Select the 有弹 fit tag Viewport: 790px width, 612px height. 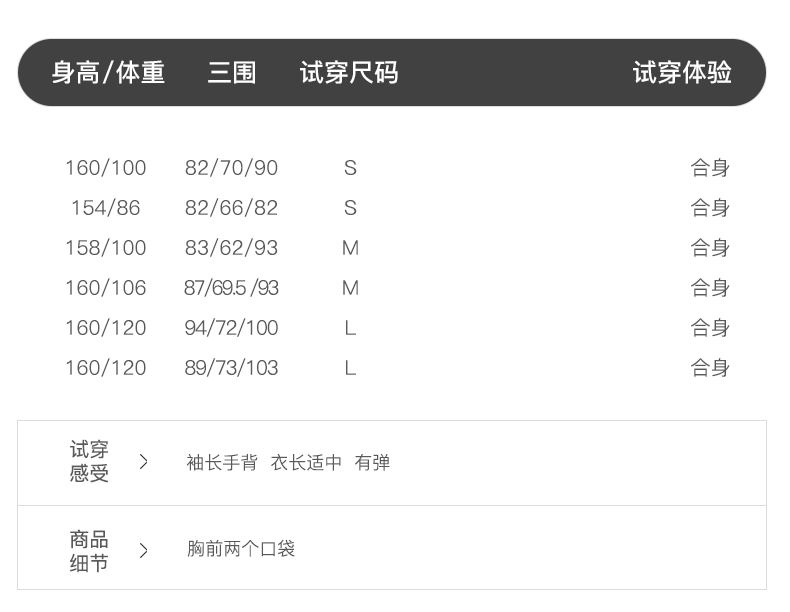[x=372, y=463]
